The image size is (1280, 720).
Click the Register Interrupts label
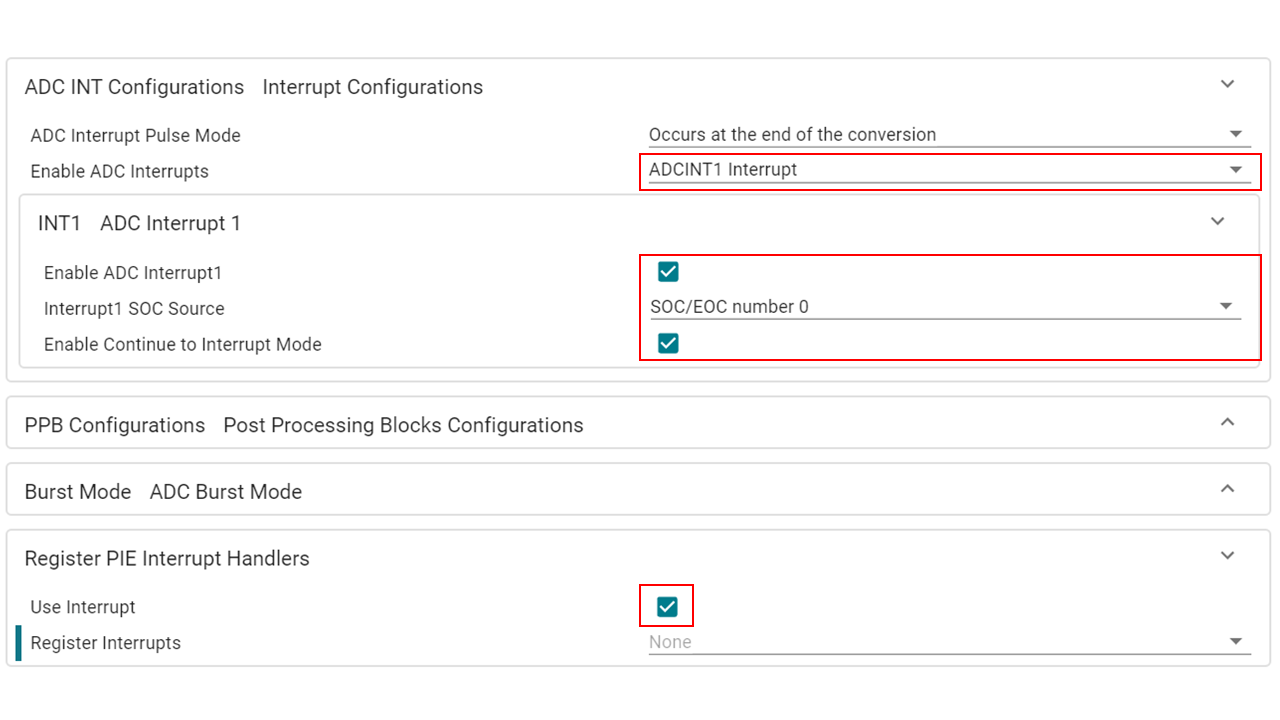(x=105, y=643)
